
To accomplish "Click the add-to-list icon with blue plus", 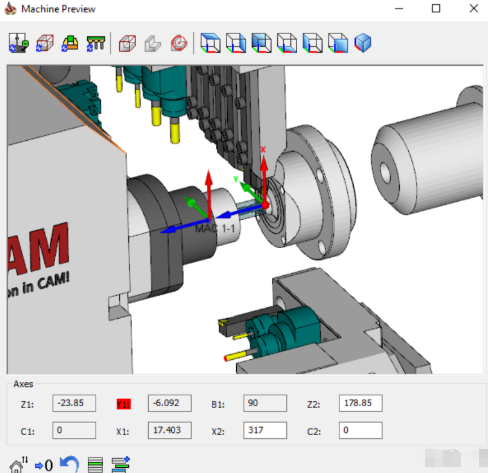I will click(x=120, y=464).
